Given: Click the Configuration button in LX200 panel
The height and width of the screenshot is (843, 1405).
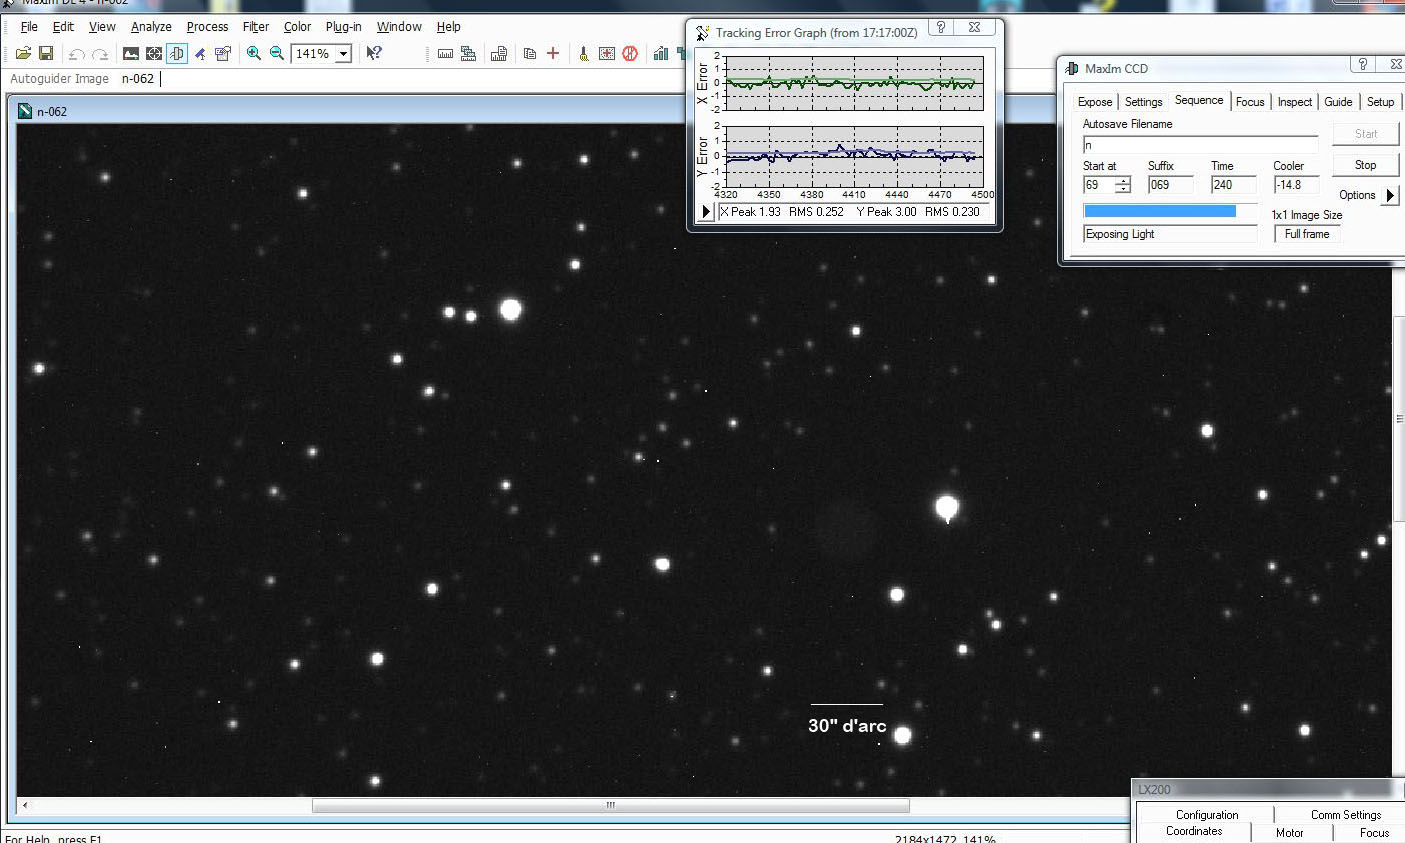Looking at the screenshot, I should point(1206,815).
